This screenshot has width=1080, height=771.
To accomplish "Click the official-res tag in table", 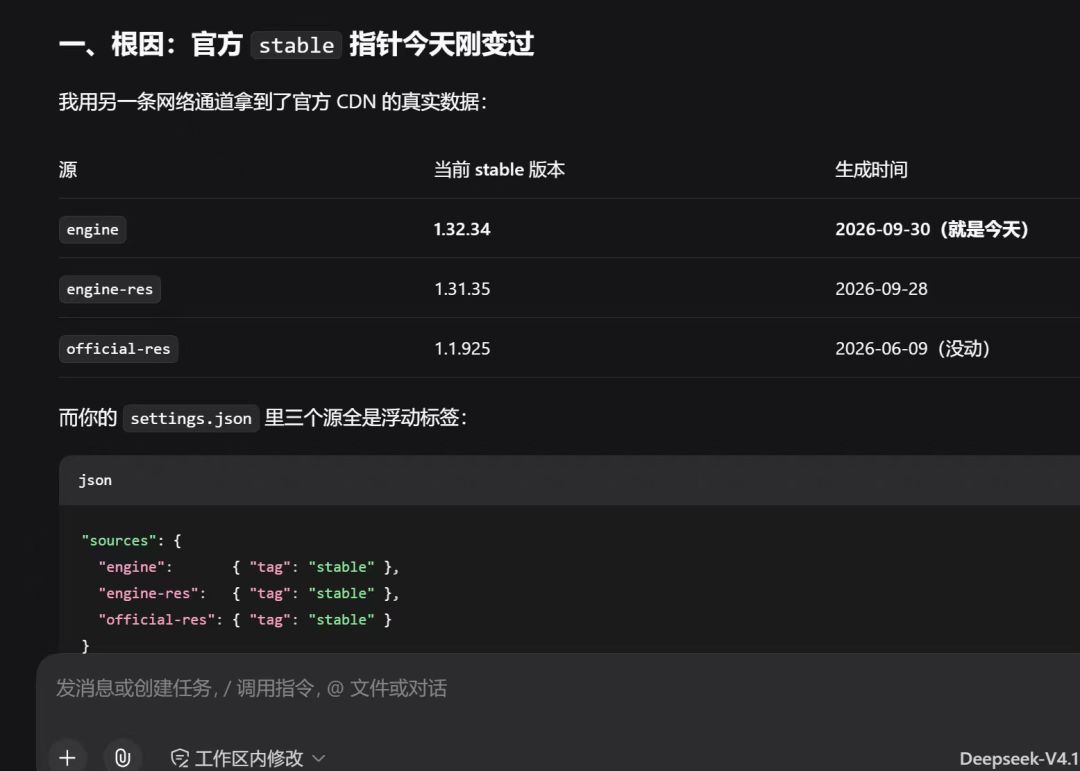I will pyautogui.click(x=118, y=349).
